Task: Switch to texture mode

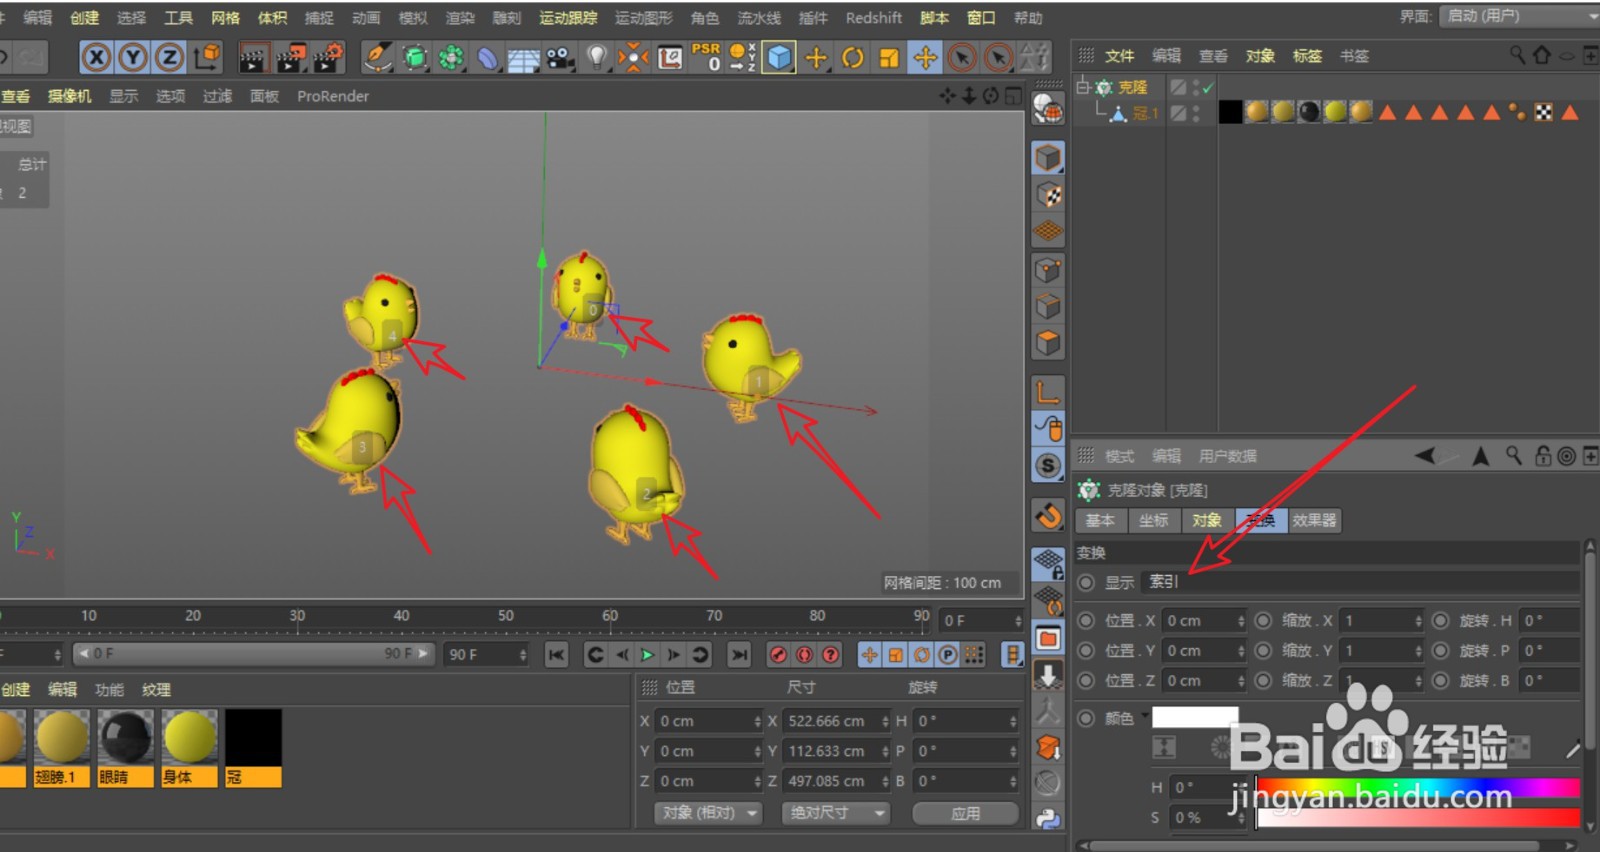Action: (1048, 195)
